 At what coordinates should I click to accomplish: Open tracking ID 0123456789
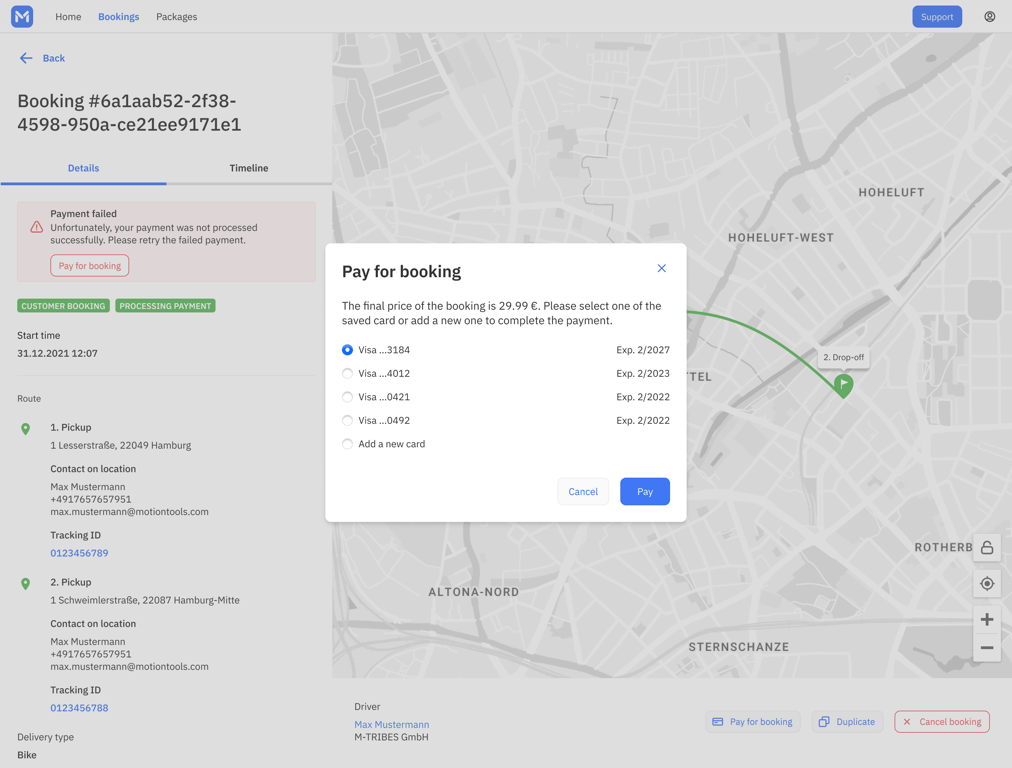79,553
